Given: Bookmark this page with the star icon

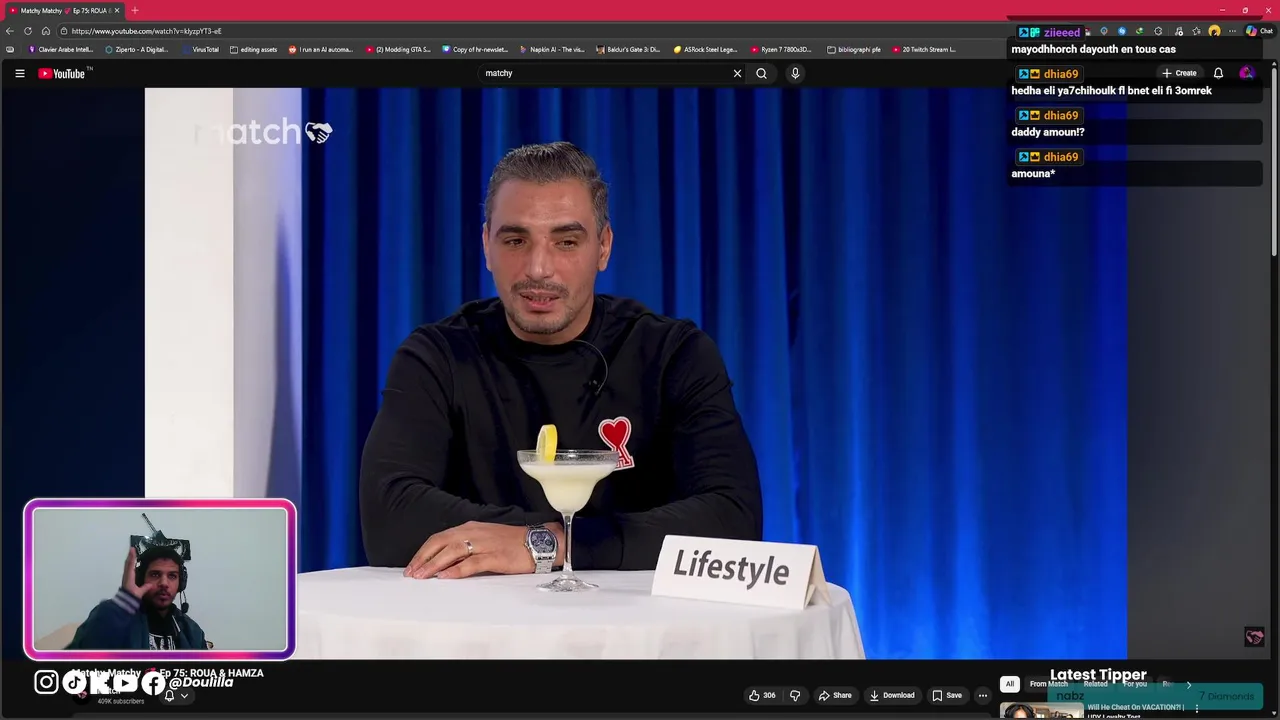Looking at the screenshot, I should click(x=1196, y=31).
